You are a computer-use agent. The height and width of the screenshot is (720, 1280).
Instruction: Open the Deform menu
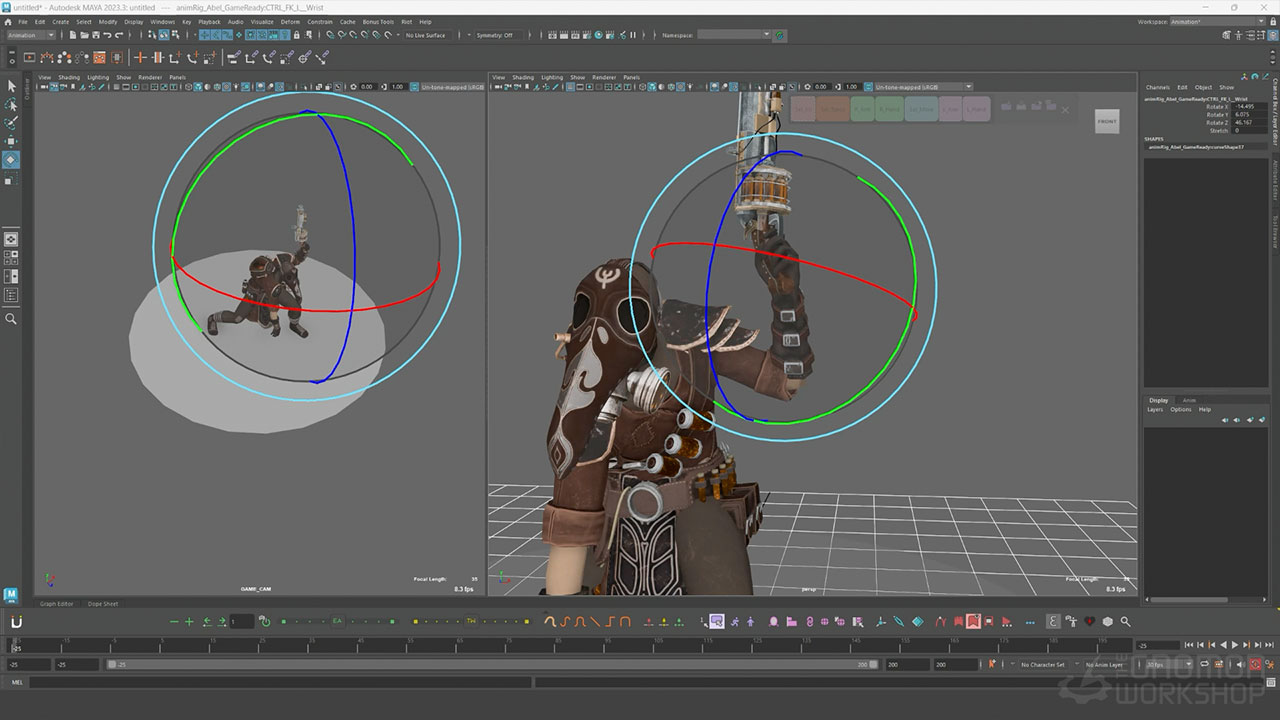click(289, 21)
